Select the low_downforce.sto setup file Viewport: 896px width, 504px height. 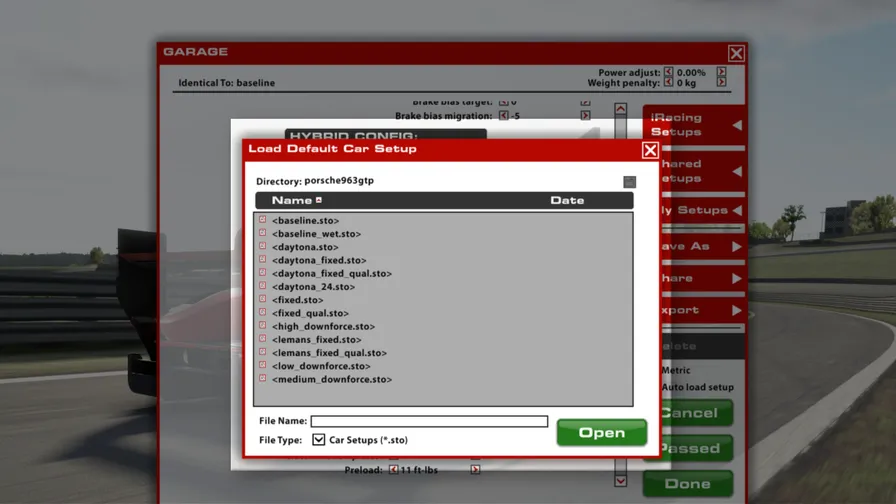pos(321,366)
